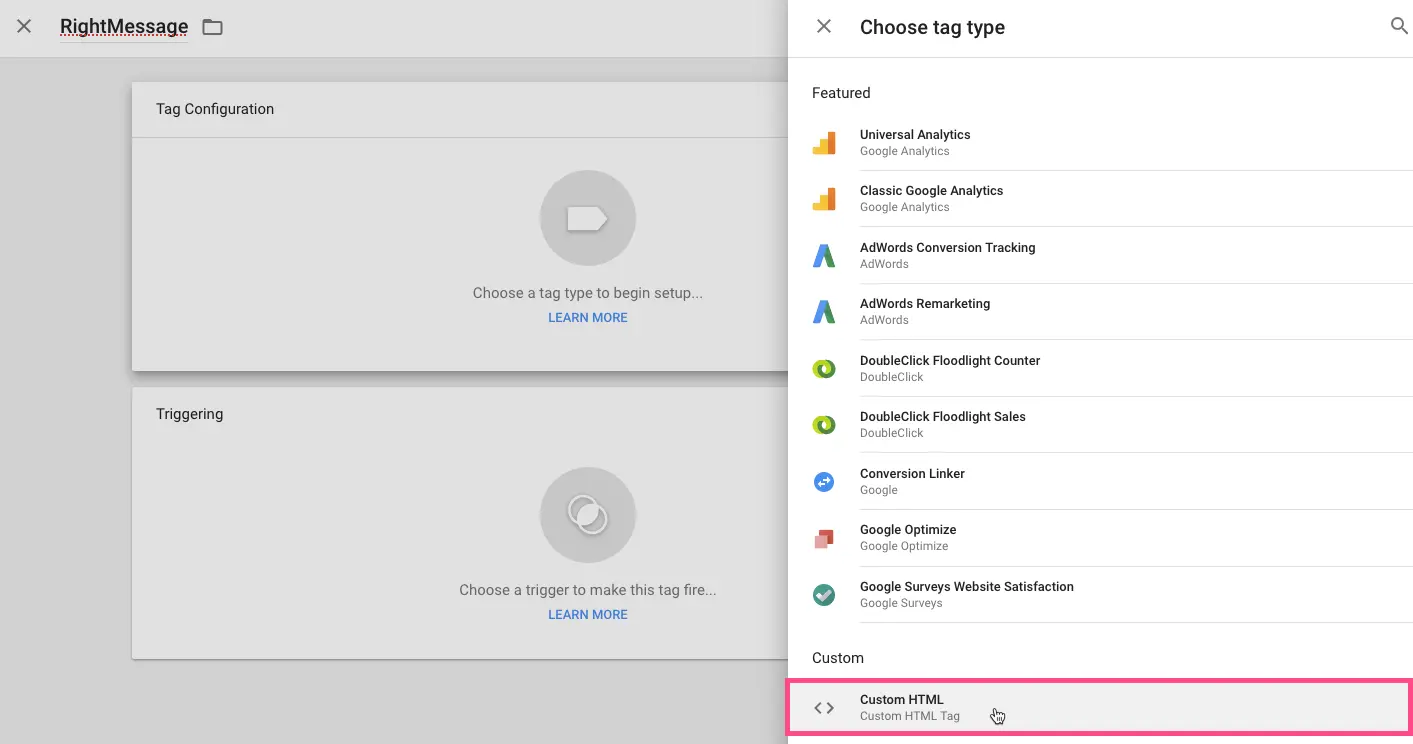1413x744 pixels.
Task: Select DoubleClick Floodlight Counter icon
Action: pyautogui.click(x=823, y=369)
